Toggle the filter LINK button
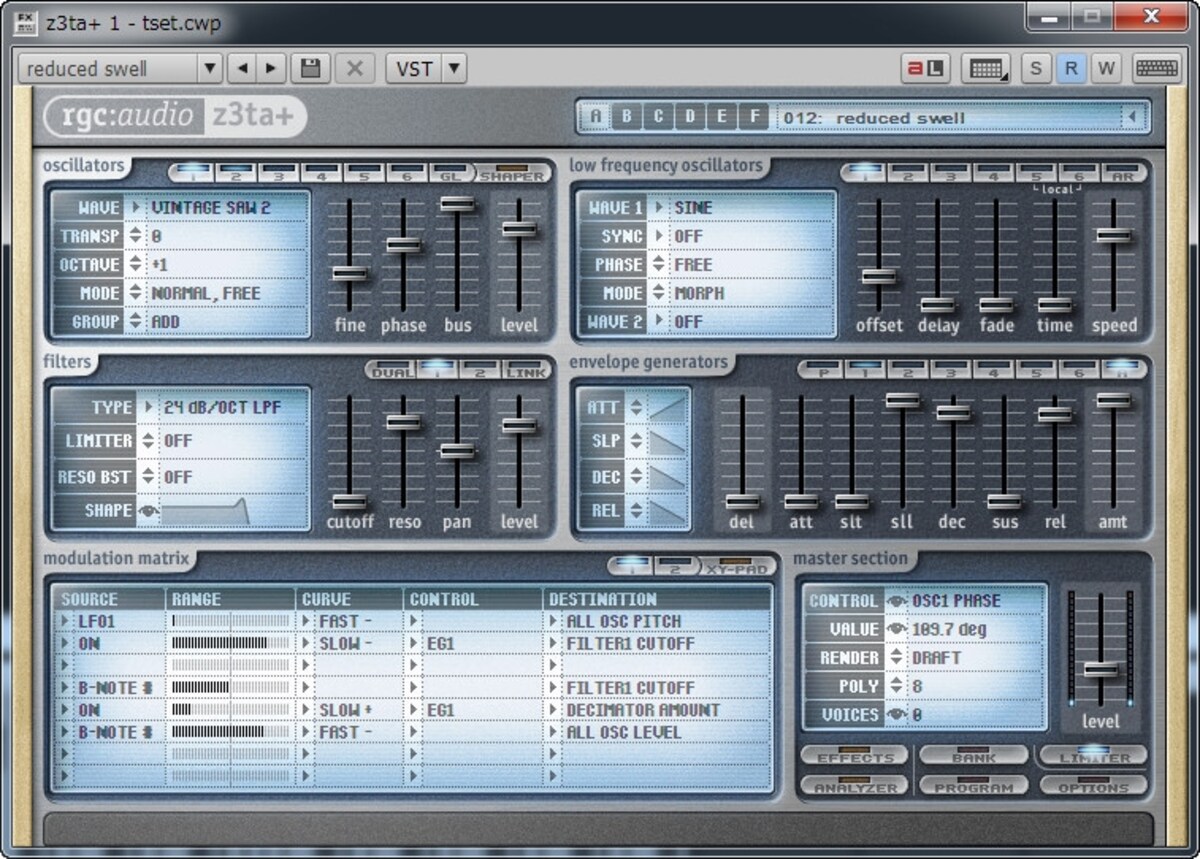The image size is (1200, 859). point(526,370)
